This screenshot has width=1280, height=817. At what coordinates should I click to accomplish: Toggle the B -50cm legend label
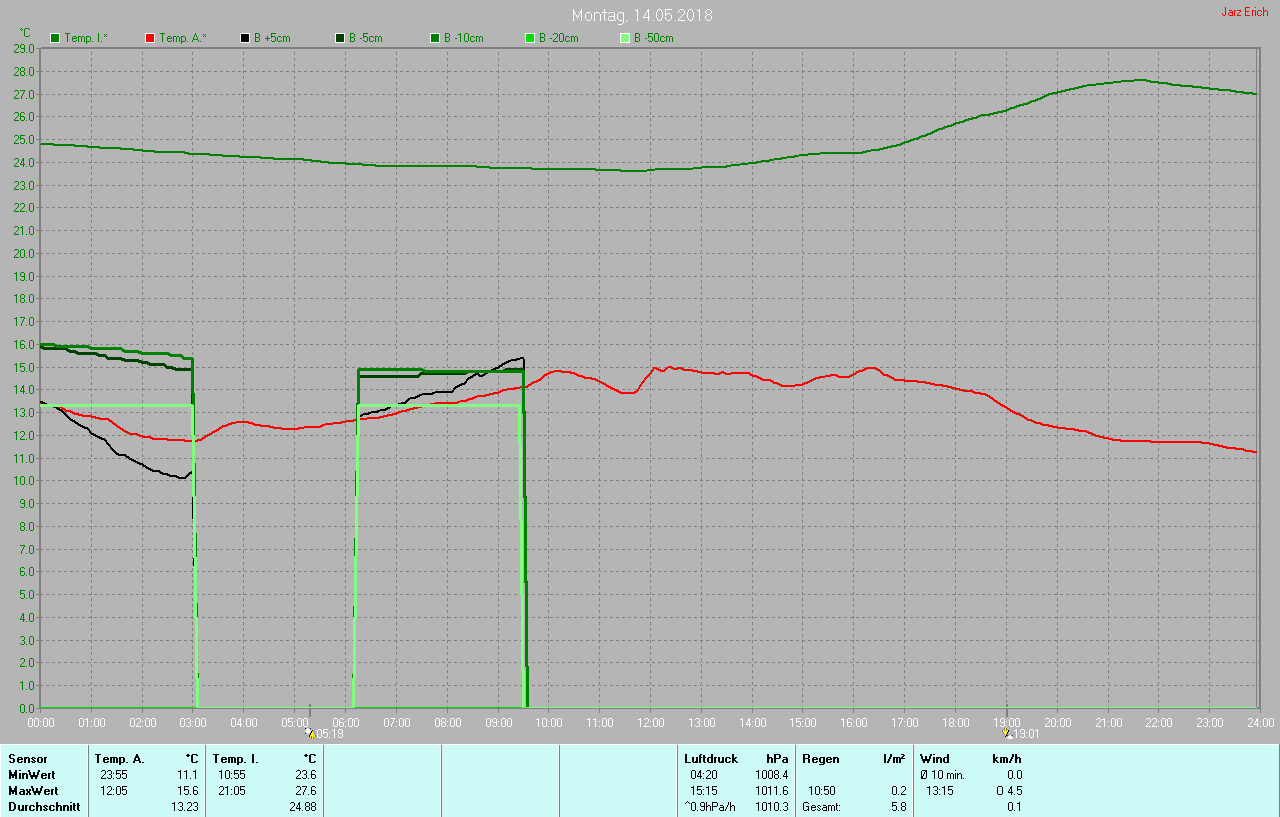pyautogui.click(x=653, y=38)
